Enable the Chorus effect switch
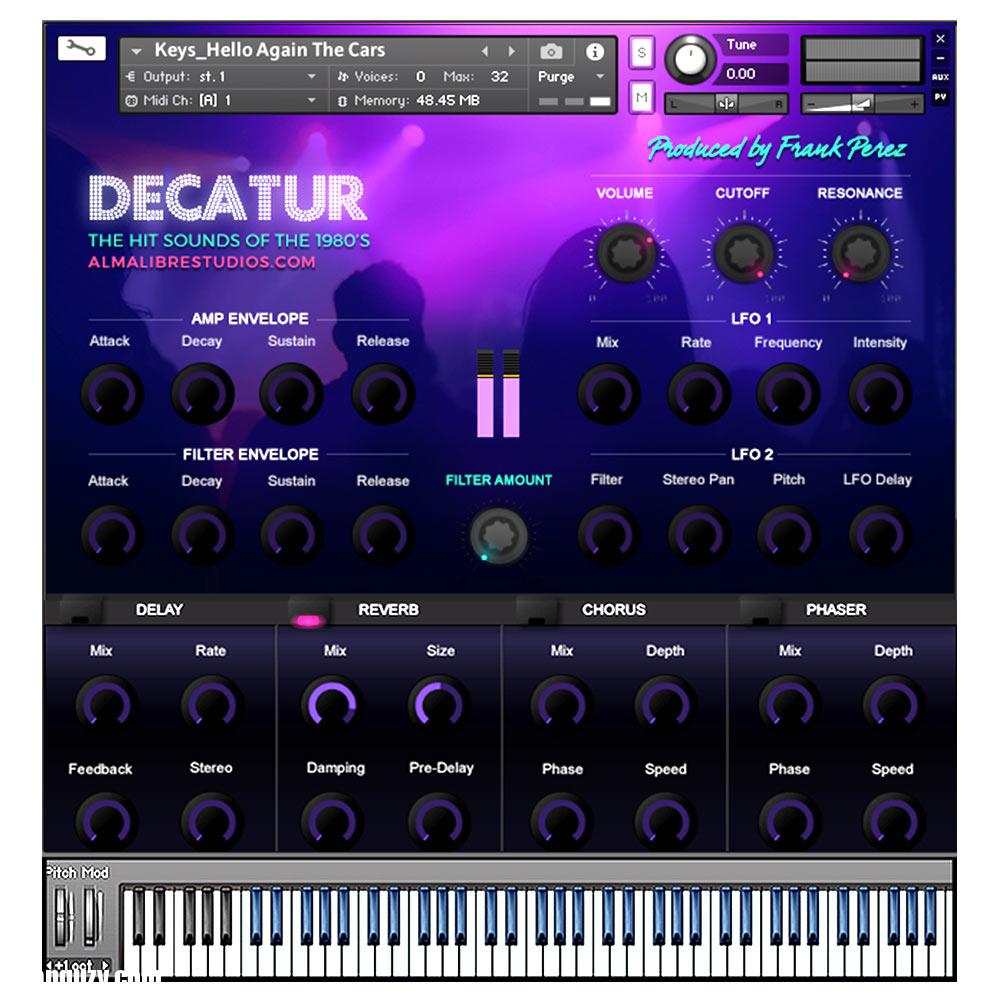 point(537,611)
